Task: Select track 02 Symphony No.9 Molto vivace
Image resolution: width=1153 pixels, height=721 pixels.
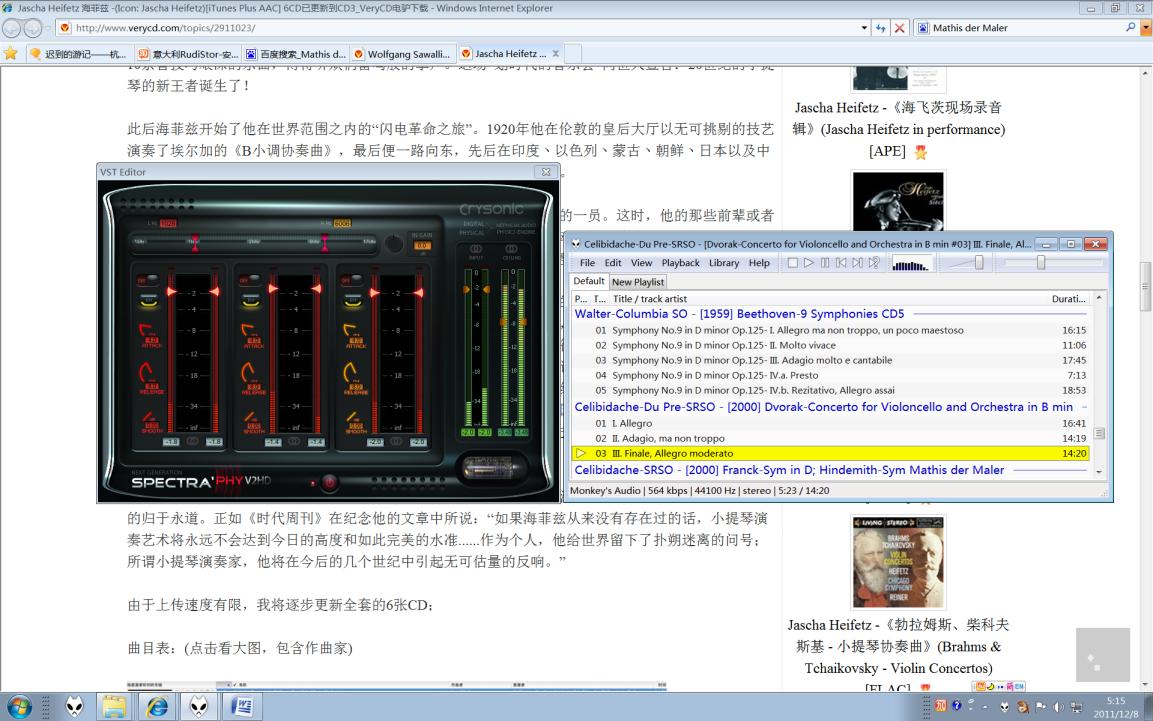Action: coord(829,345)
